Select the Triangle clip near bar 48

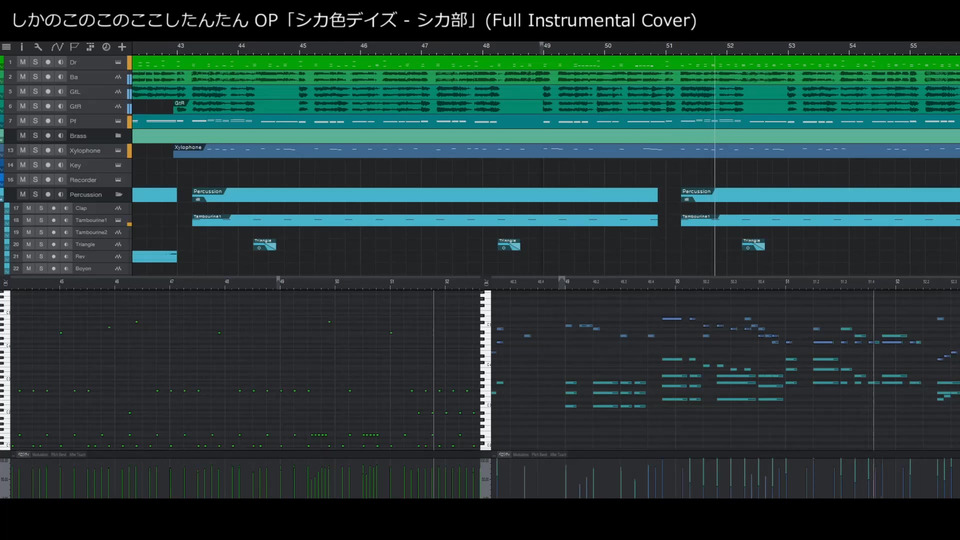pos(509,244)
